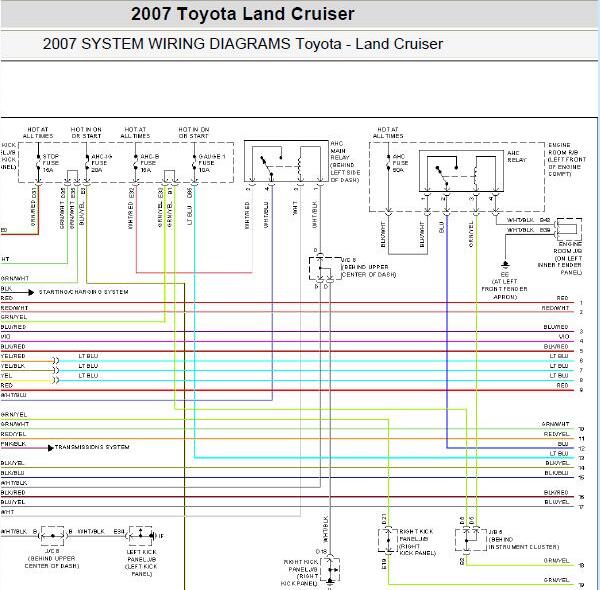Click the wire number 19 at right edge
The image size is (600, 590).
pos(581,585)
